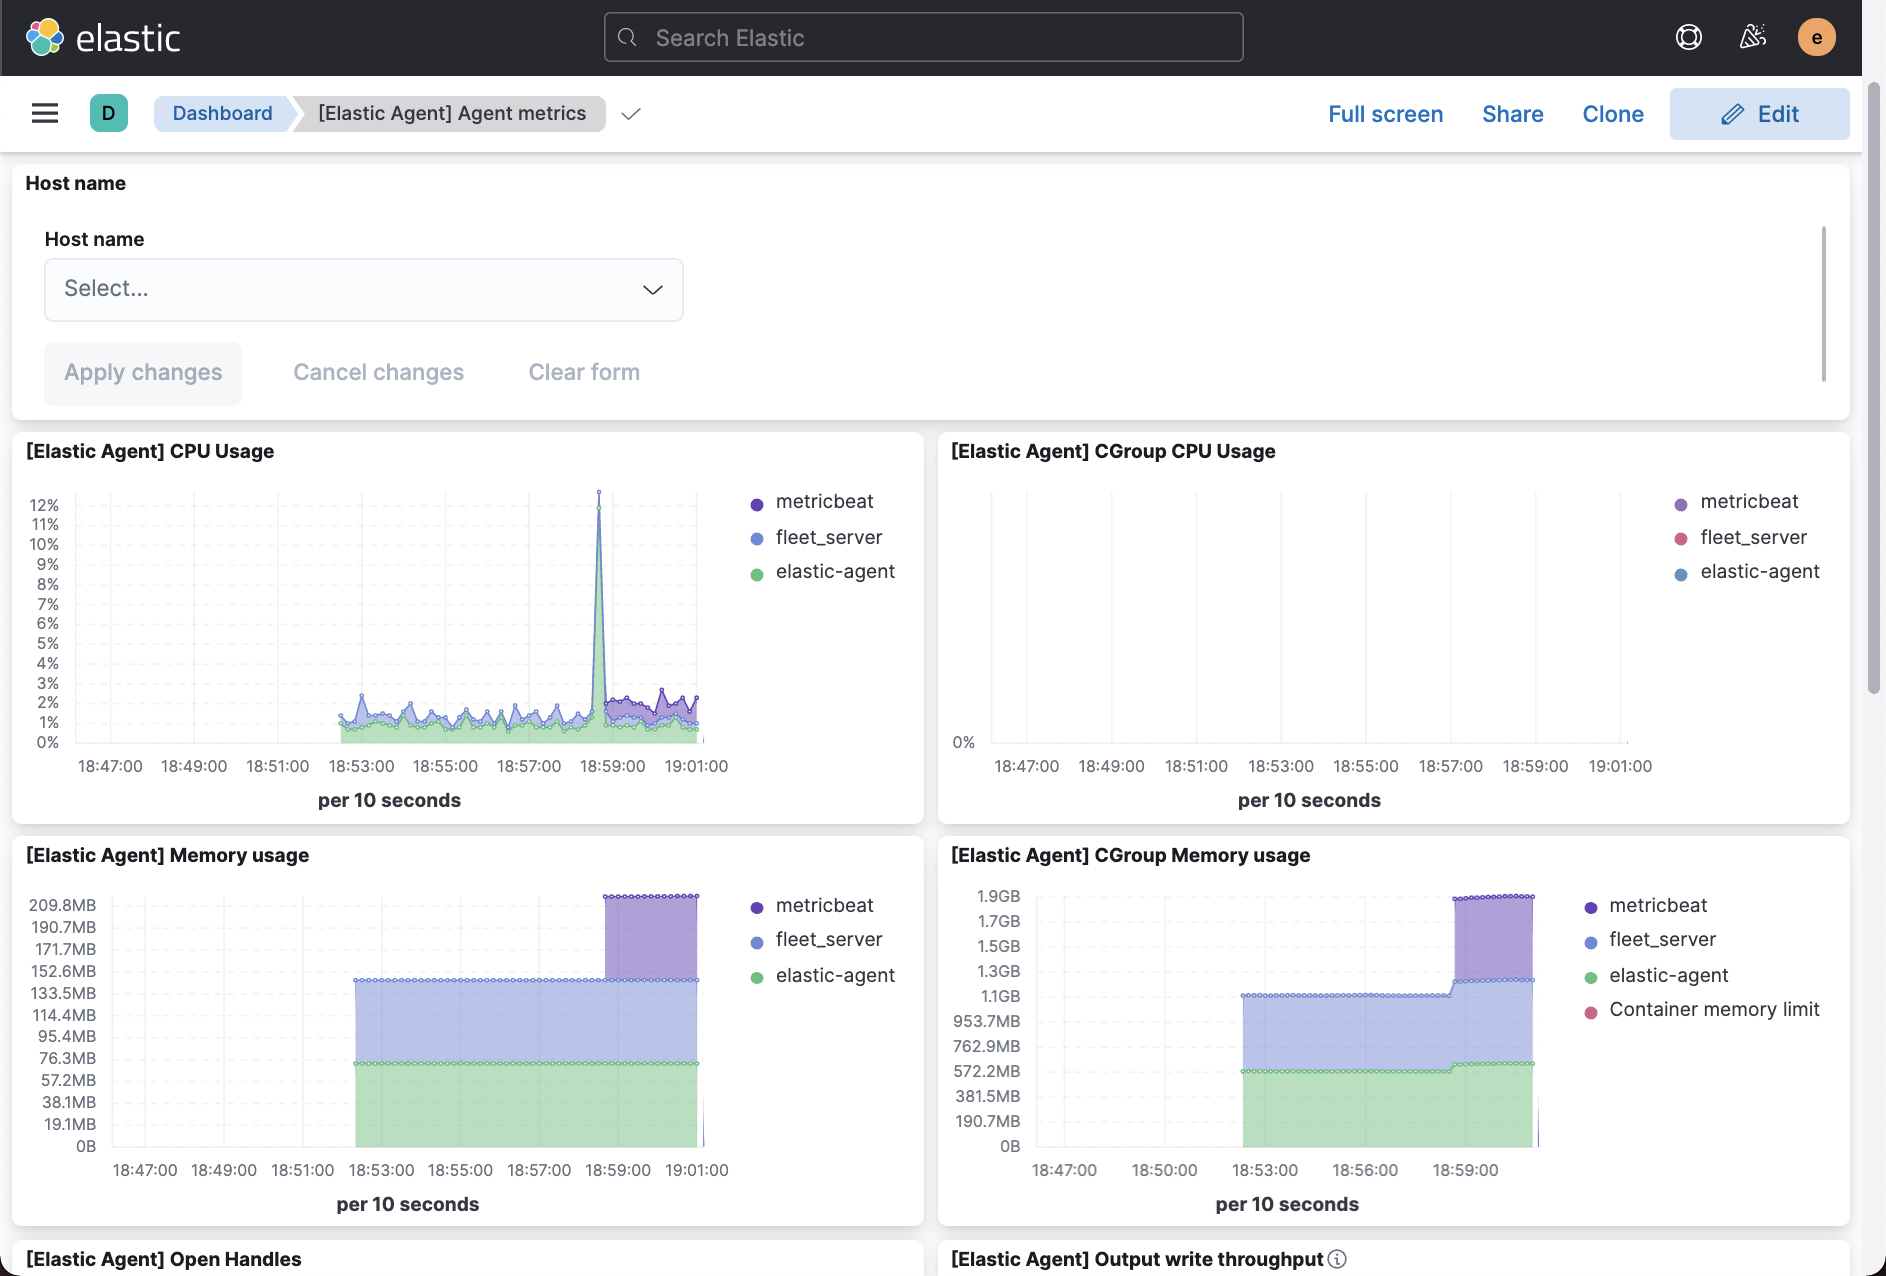Image resolution: width=1886 pixels, height=1276 pixels.
Task: Switch to Full screen mode
Action: (1386, 114)
